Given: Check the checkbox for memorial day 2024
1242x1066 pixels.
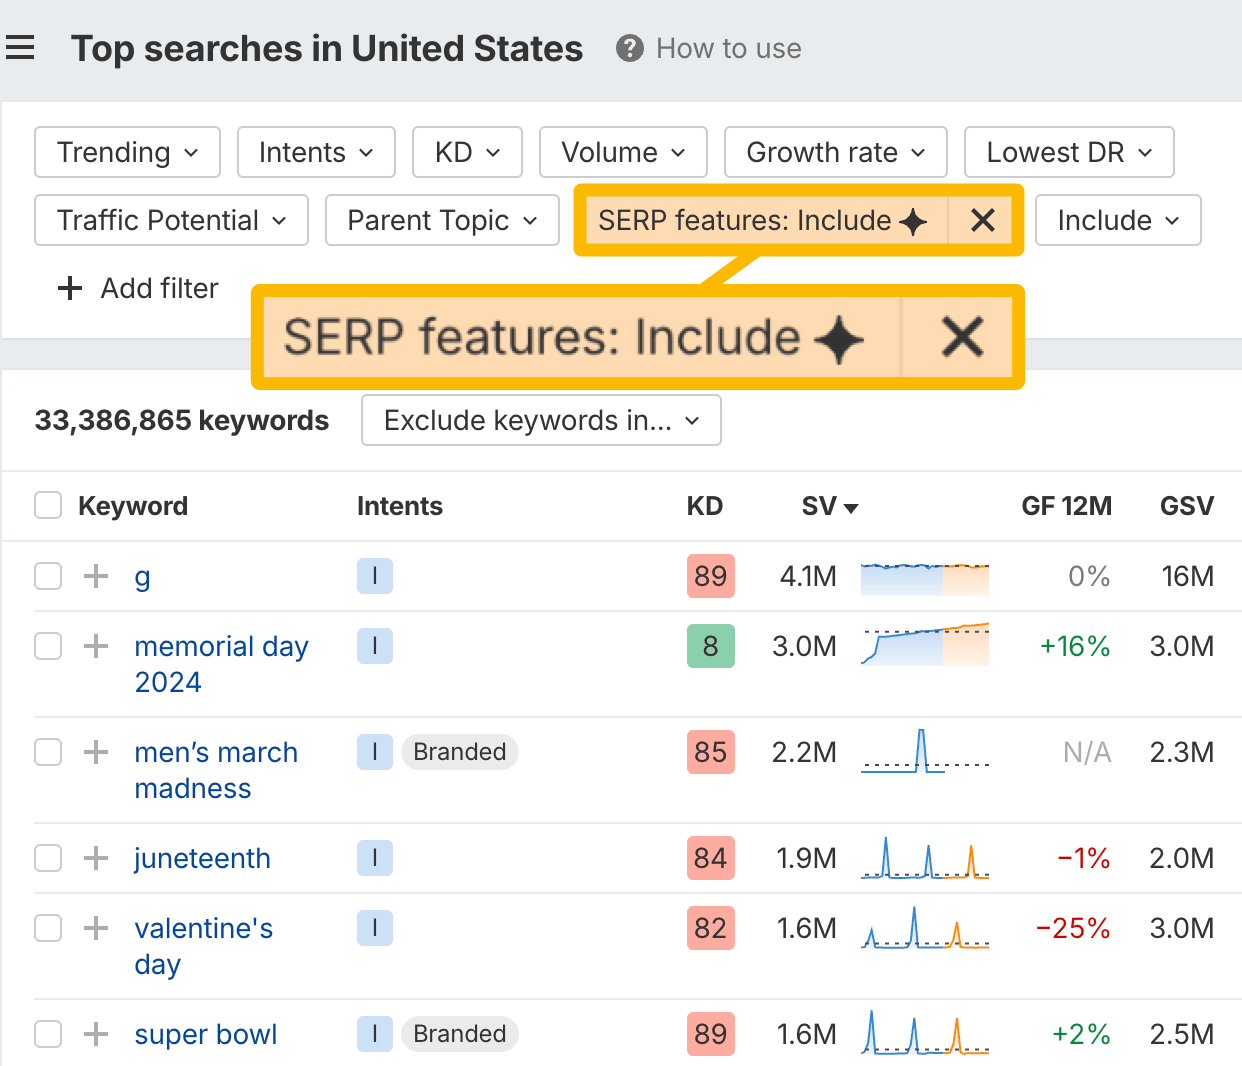Looking at the screenshot, I should [47, 646].
